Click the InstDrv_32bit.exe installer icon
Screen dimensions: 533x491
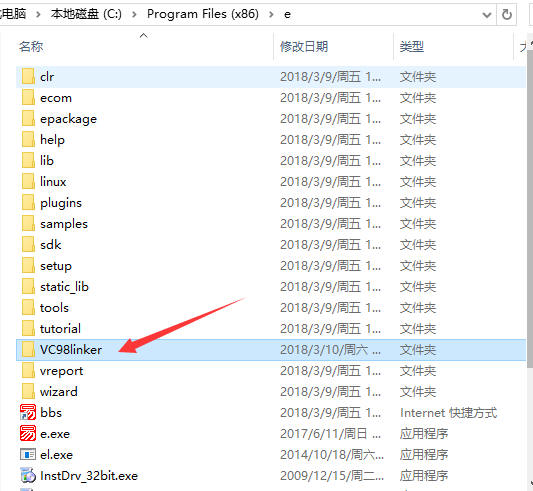[x=28, y=475]
